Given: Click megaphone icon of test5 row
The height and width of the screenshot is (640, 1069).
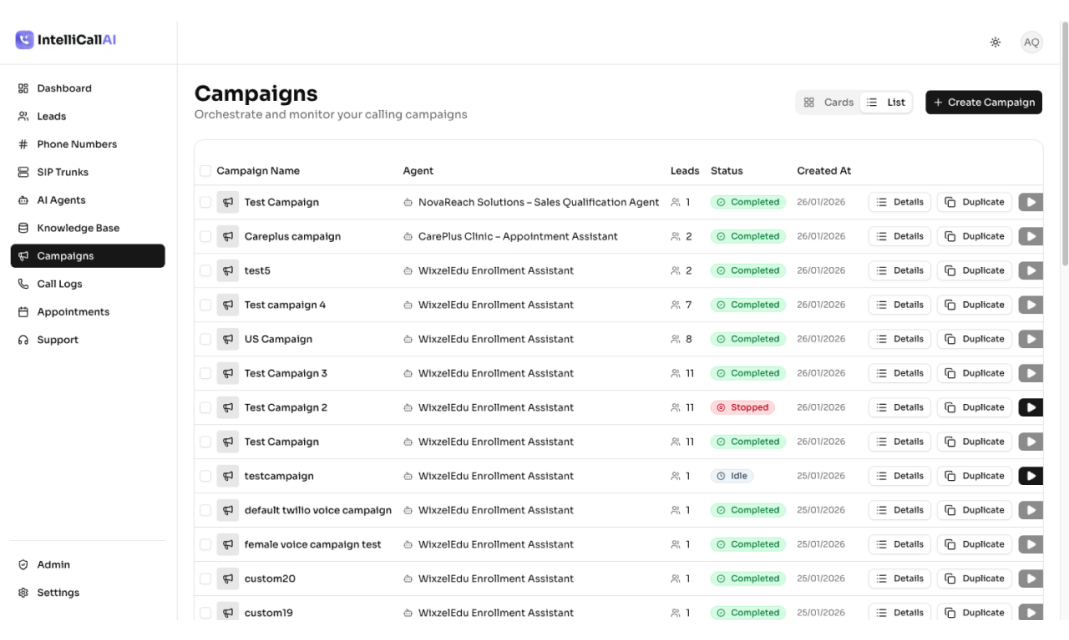Looking at the screenshot, I should (x=228, y=271).
